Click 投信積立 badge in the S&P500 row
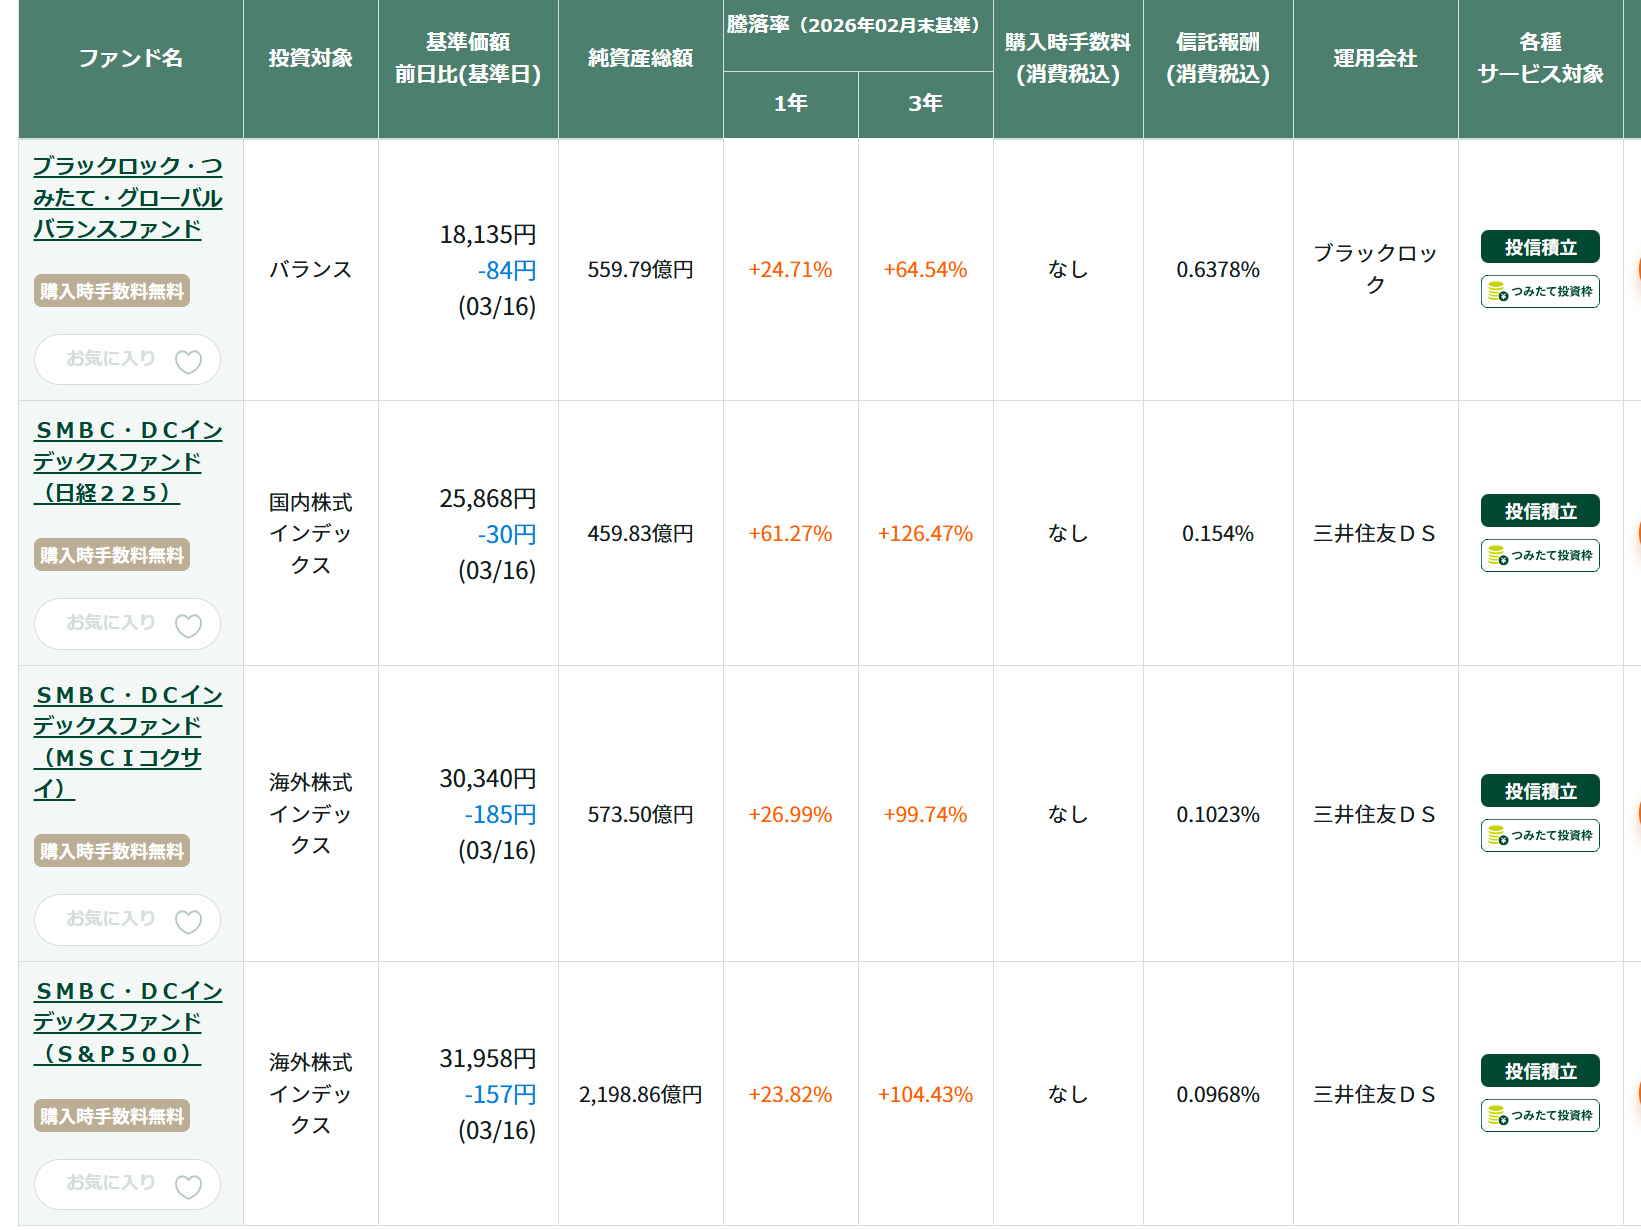The width and height of the screenshot is (1641, 1230). tap(1540, 1071)
